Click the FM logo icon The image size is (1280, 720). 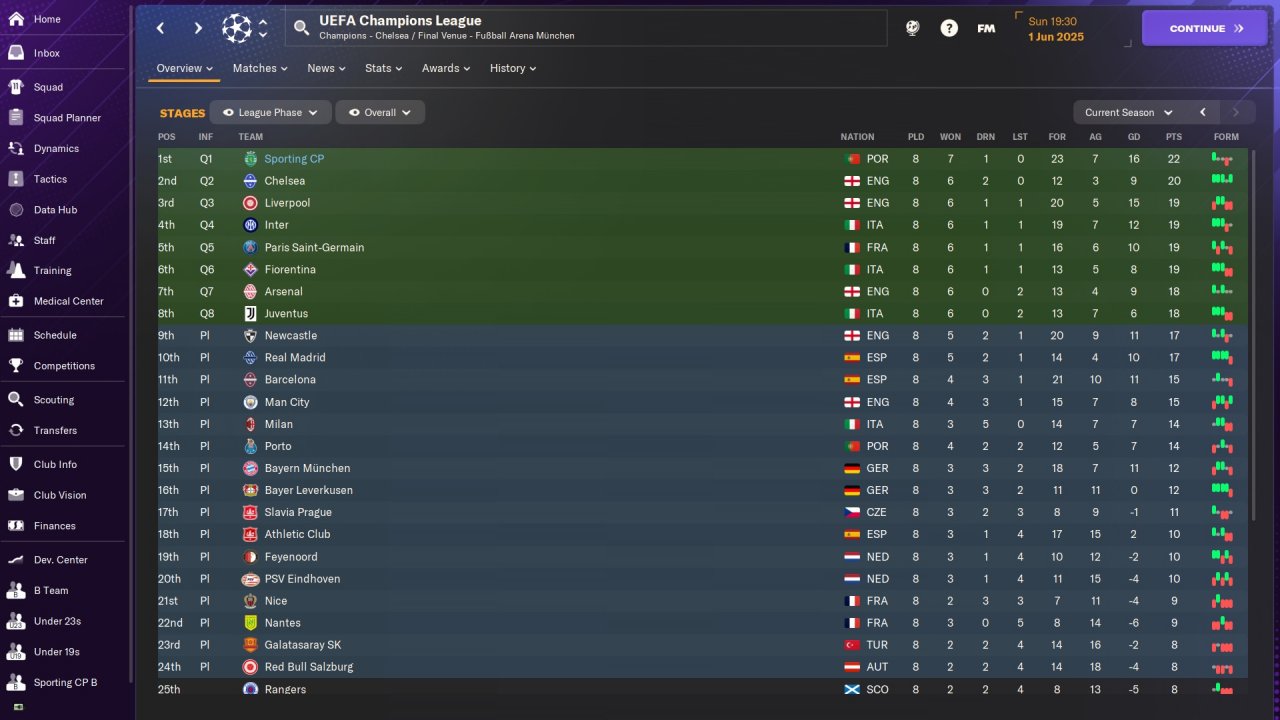986,28
